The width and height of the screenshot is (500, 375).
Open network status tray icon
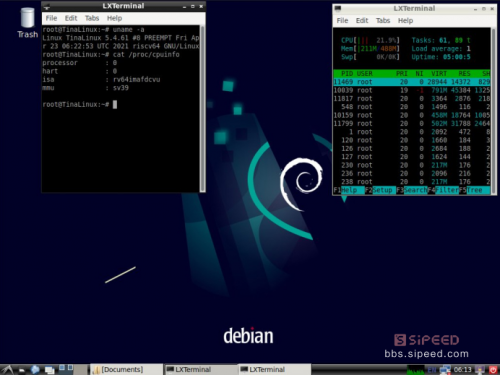[x=445, y=370]
